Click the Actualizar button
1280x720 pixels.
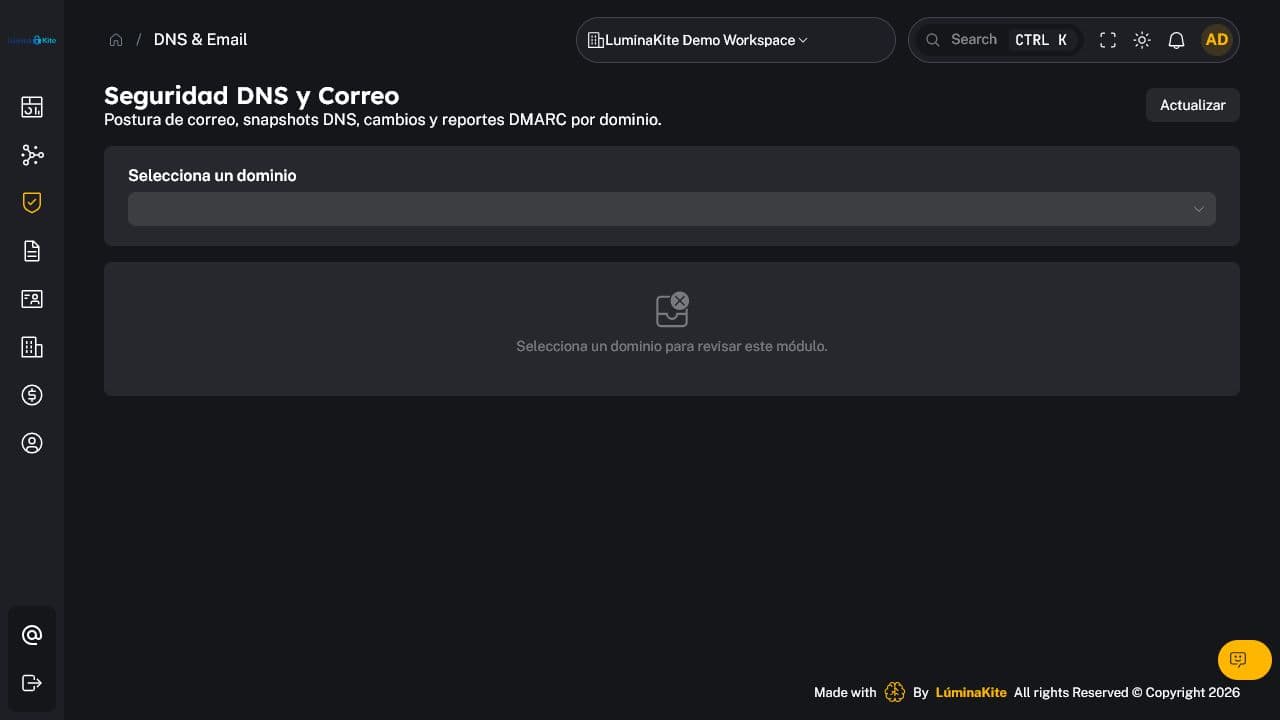point(1193,105)
